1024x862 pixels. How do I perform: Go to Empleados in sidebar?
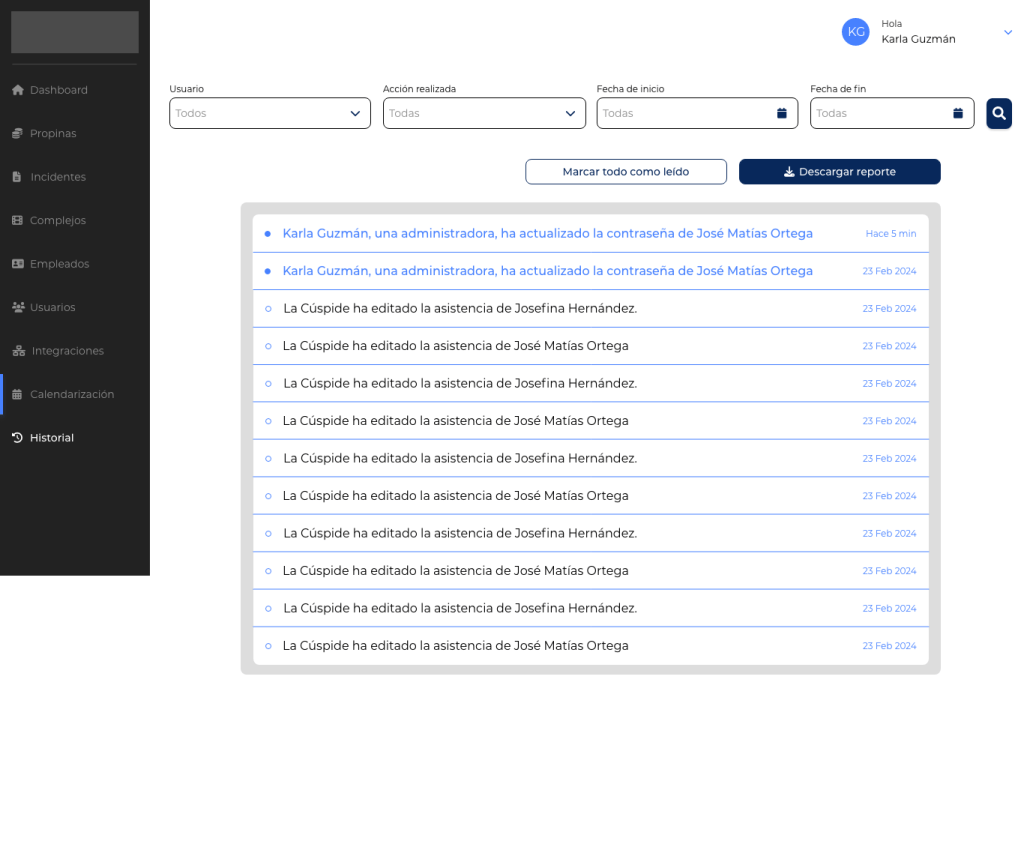point(59,264)
